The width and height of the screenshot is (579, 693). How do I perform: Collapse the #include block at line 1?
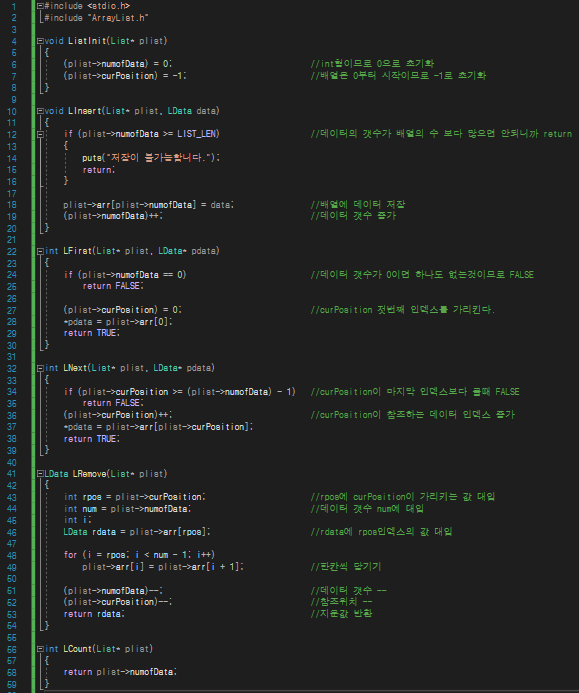click(40, 6)
